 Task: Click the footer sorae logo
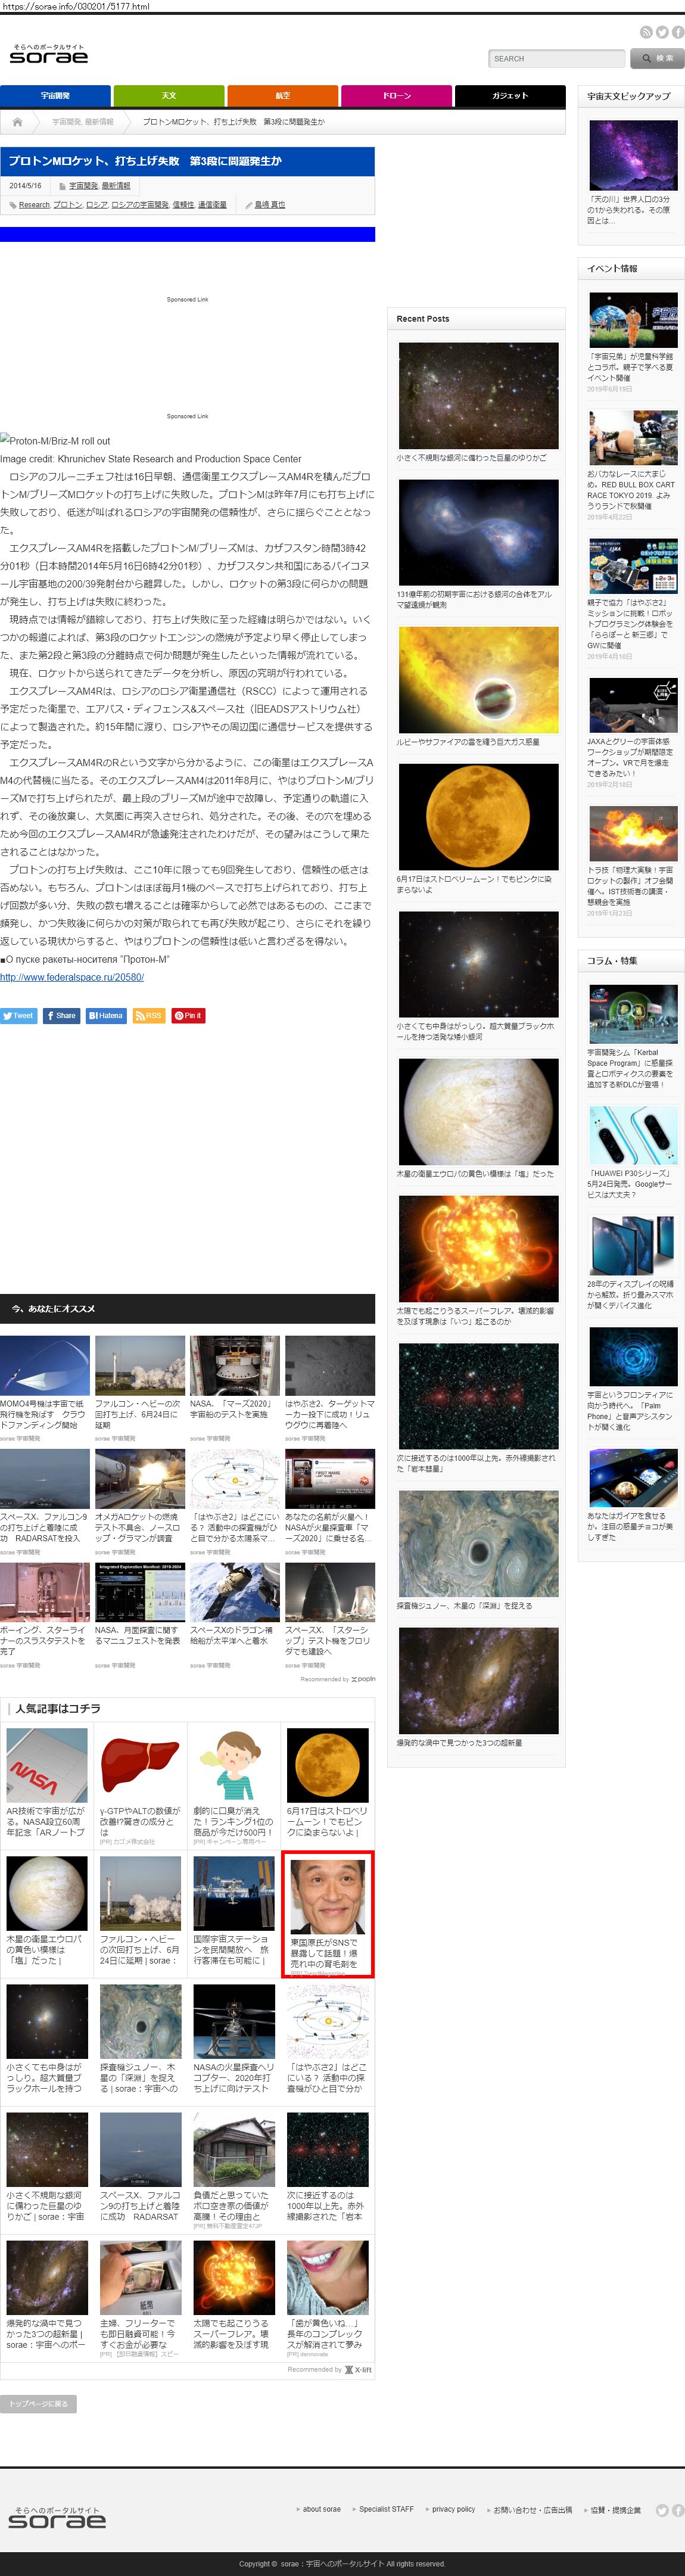[x=57, y=2517]
